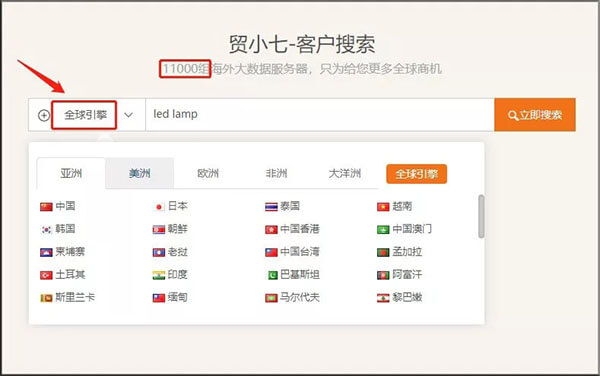Viewport: 600px width, 376px height.
Task: Expand the engine selector chevron
Action: [129, 115]
